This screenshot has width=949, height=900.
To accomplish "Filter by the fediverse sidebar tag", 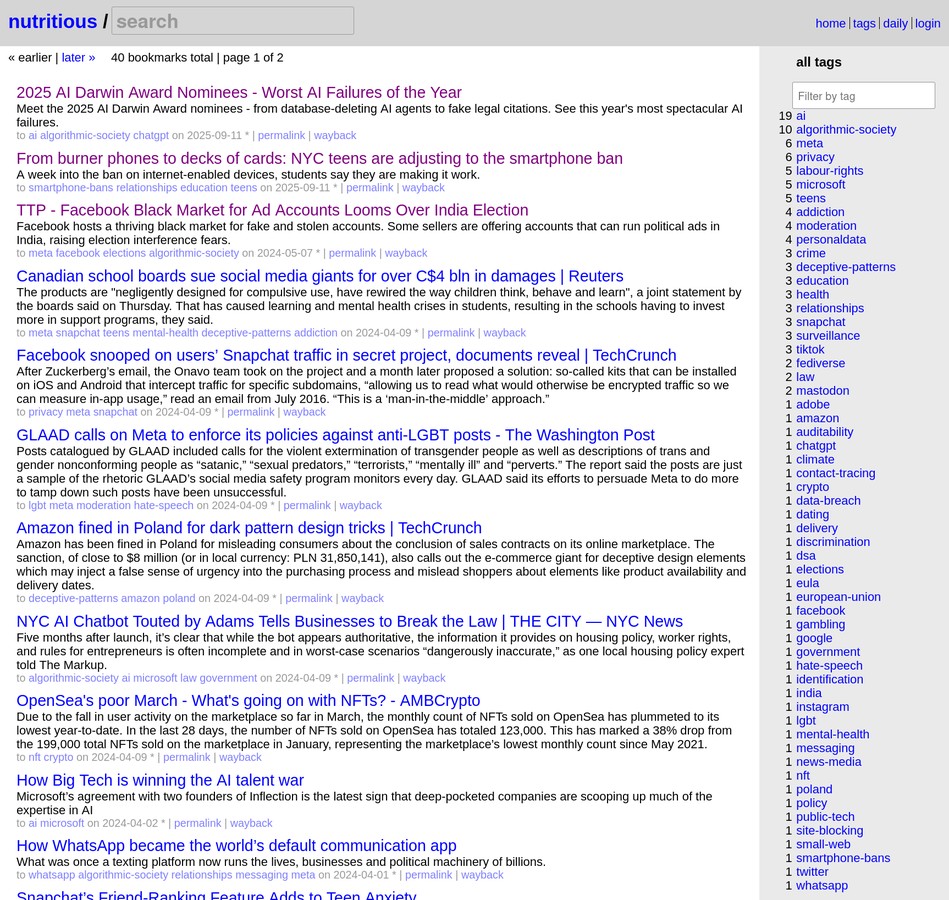I will click(820, 363).
